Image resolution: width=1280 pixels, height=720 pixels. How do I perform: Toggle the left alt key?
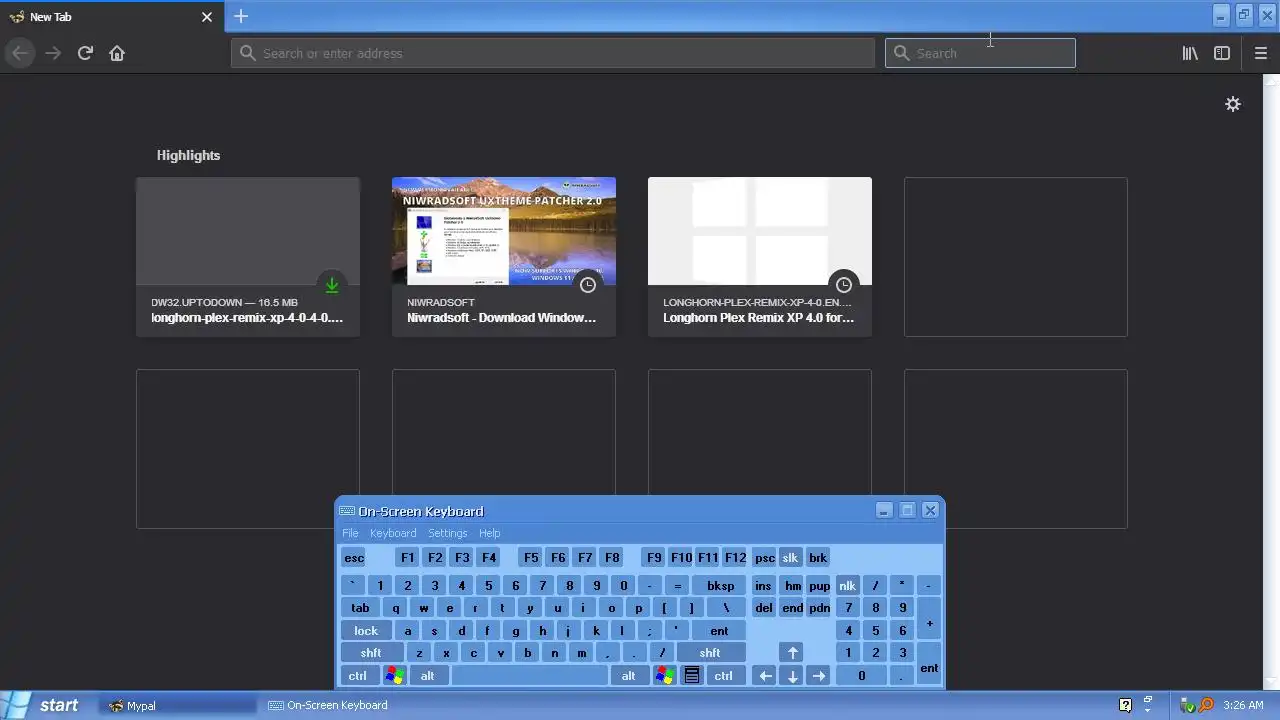[427, 676]
